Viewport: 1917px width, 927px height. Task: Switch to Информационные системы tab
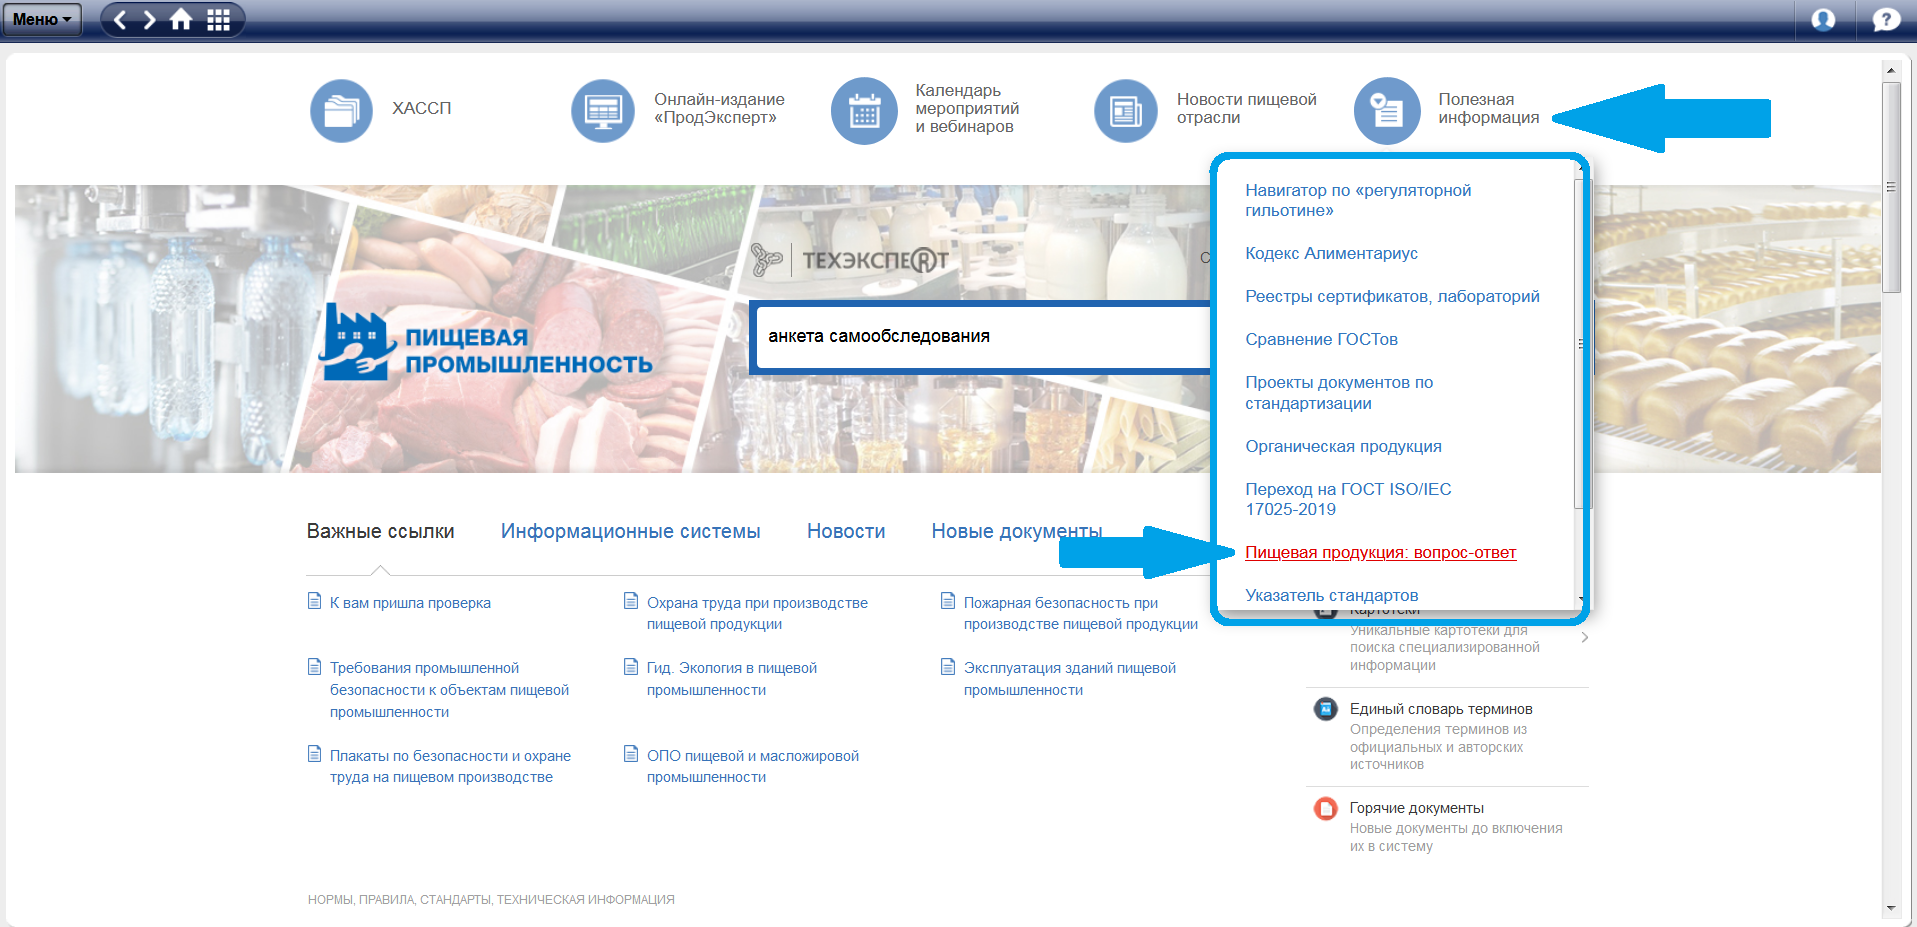coord(630,531)
